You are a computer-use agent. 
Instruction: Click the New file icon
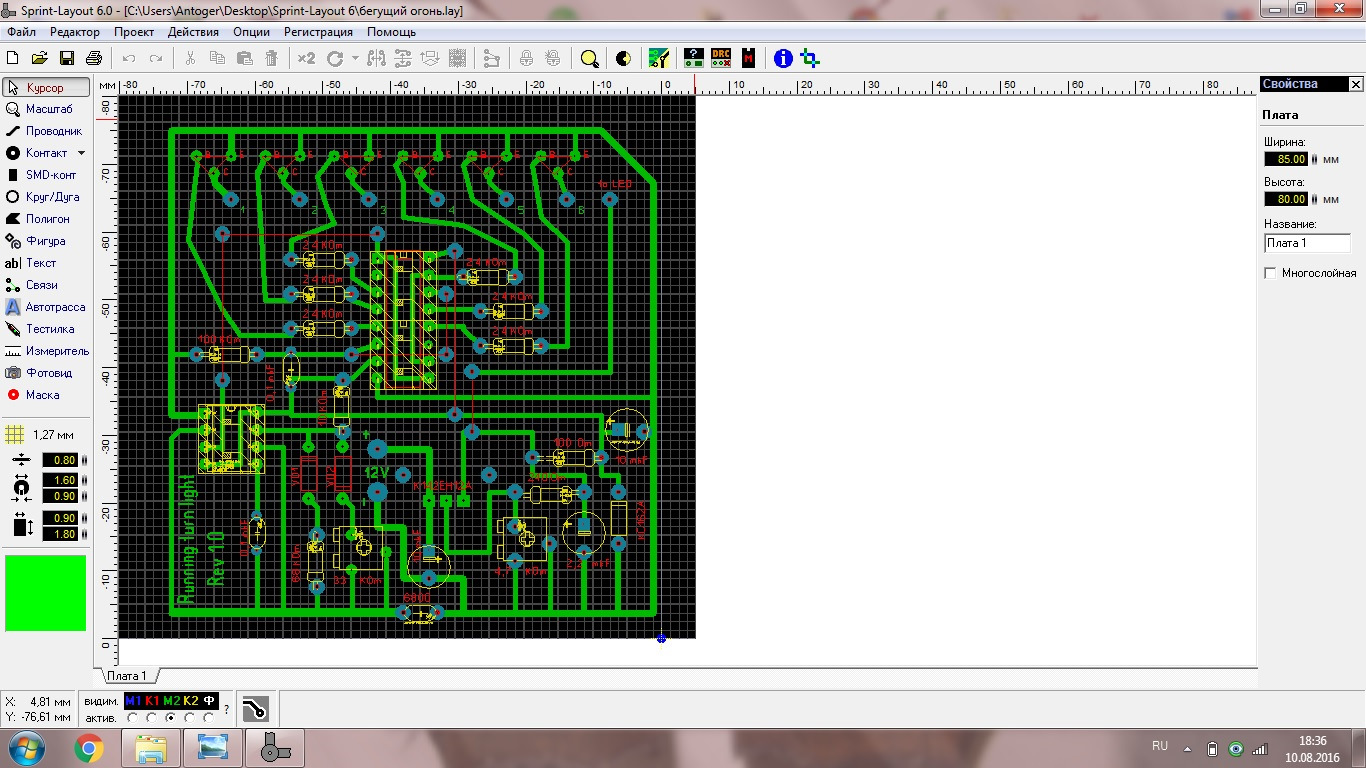point(14,58)
